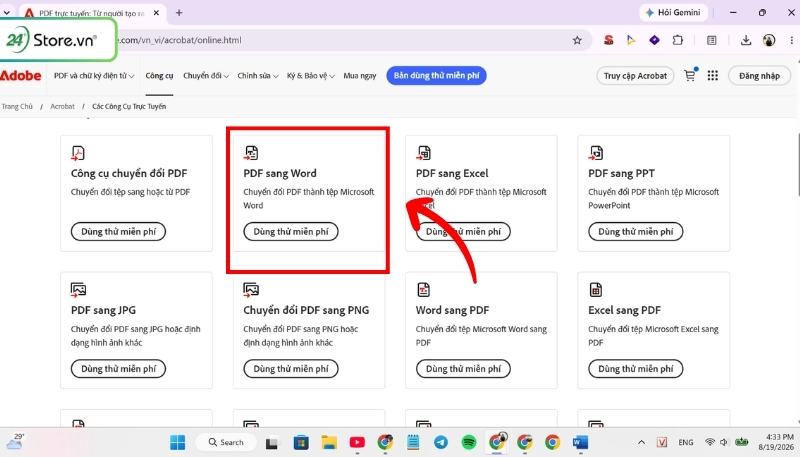Open Spotify from the taskbar
The height and width of the screenshot is (457, 800).
pos(469,442)
